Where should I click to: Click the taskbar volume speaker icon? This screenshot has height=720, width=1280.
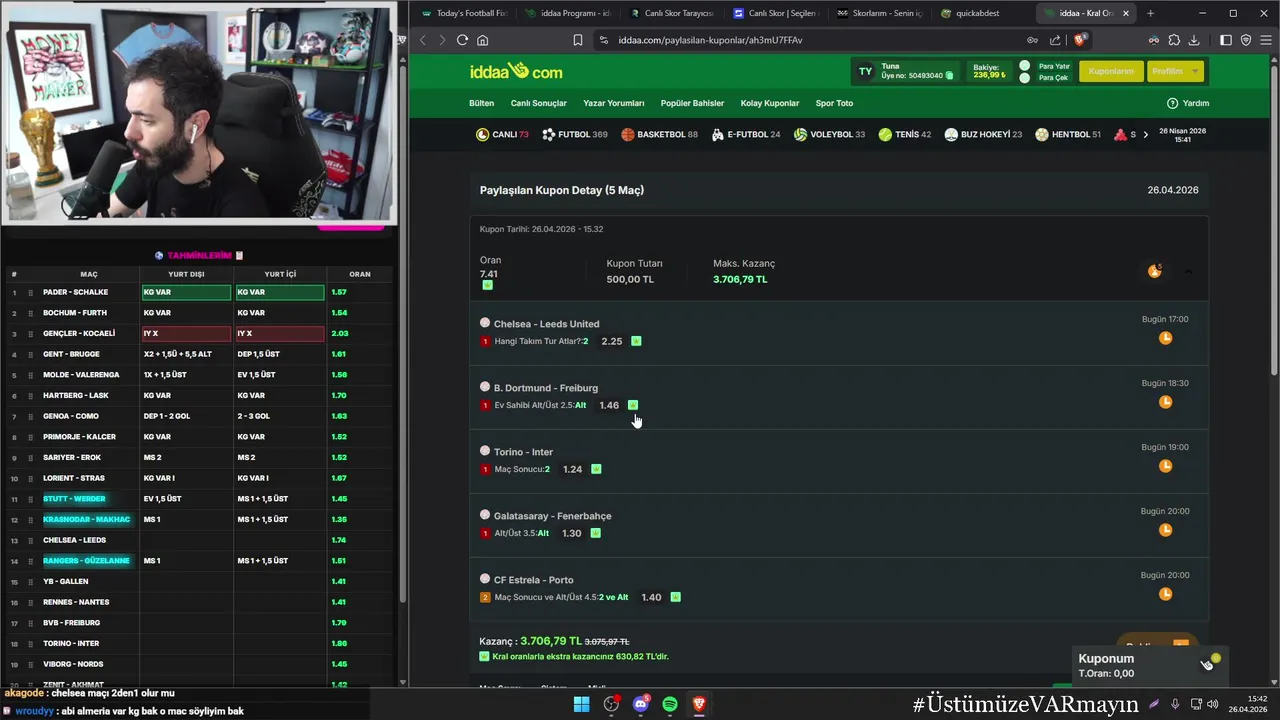1212,704
